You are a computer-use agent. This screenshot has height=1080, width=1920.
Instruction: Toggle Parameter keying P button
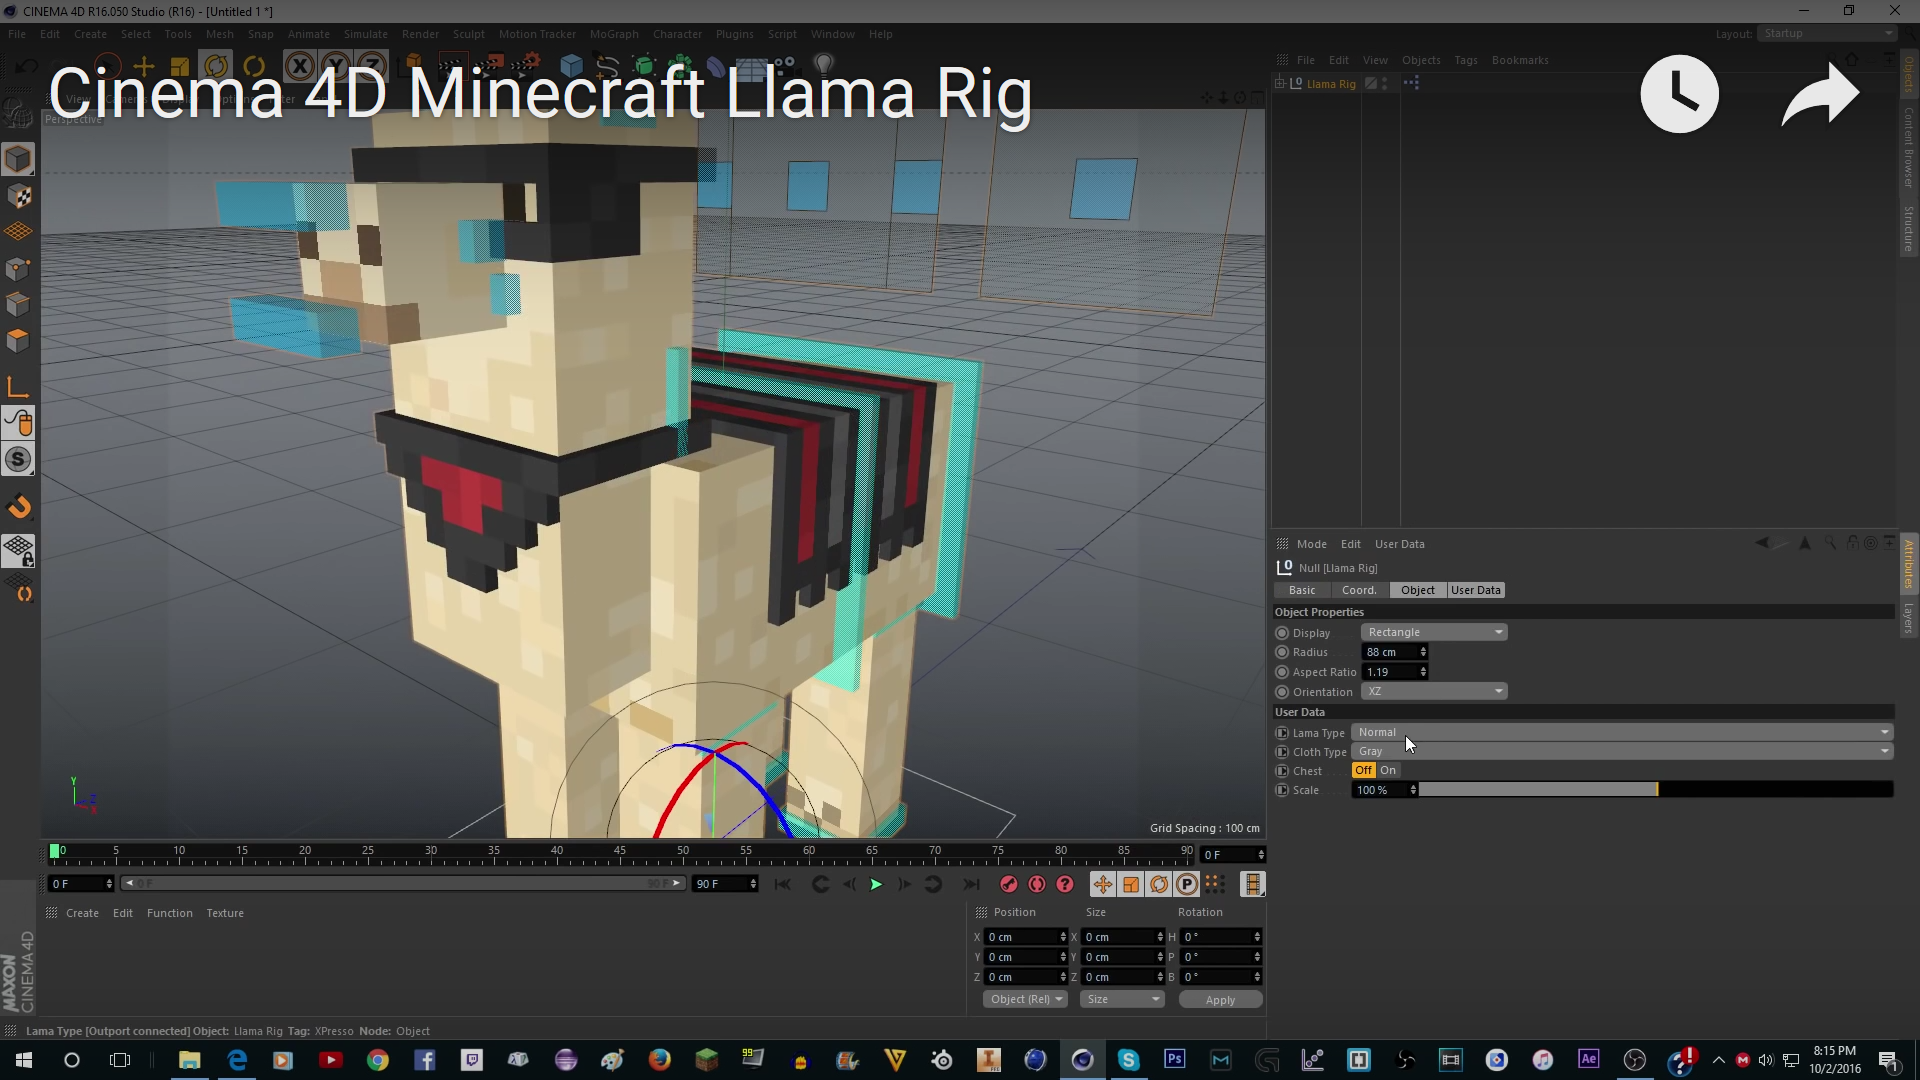(x=1187, y=884)
